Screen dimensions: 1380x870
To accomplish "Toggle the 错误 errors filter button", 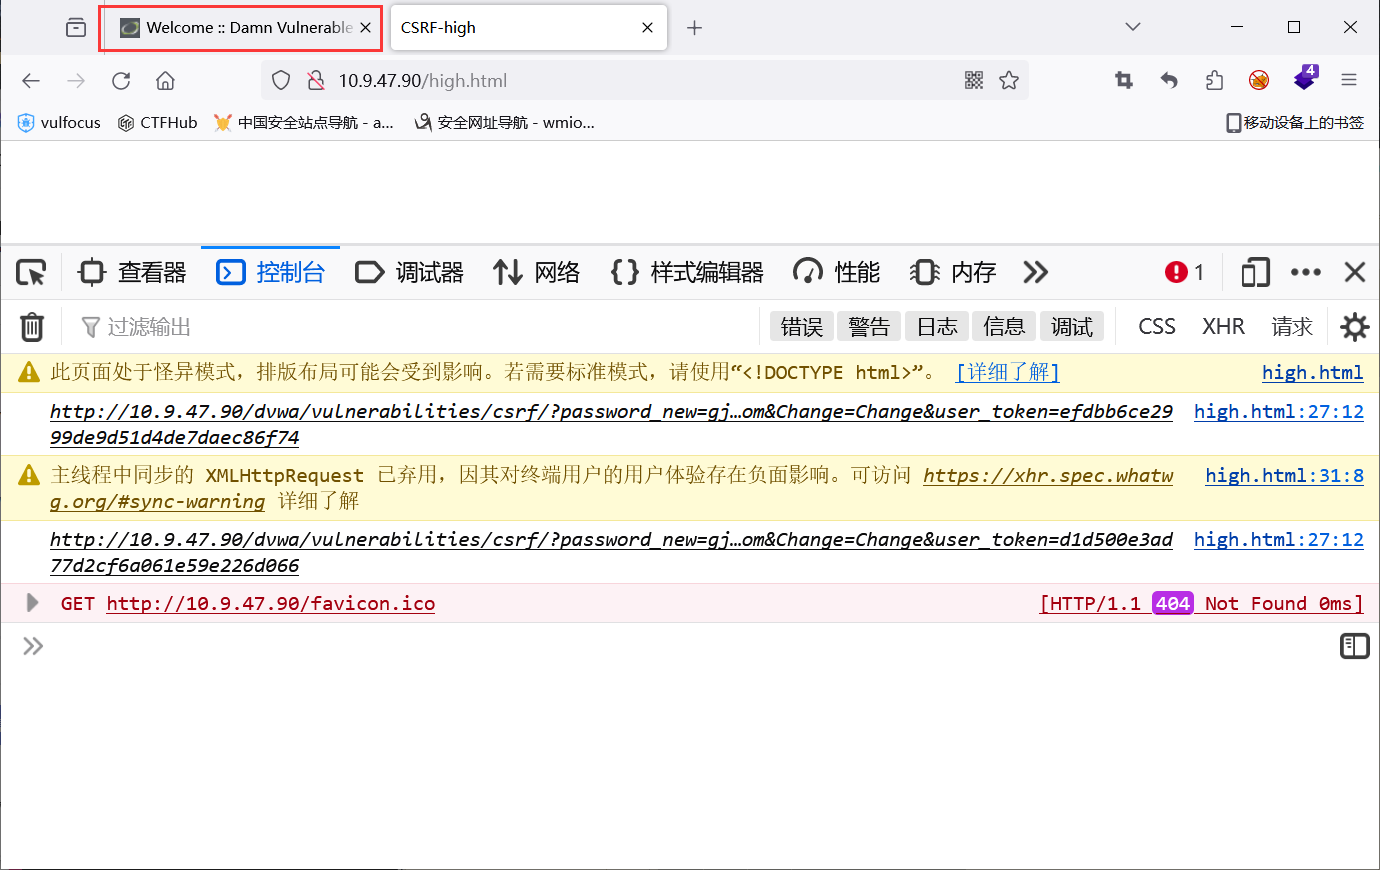I will 800,325.
